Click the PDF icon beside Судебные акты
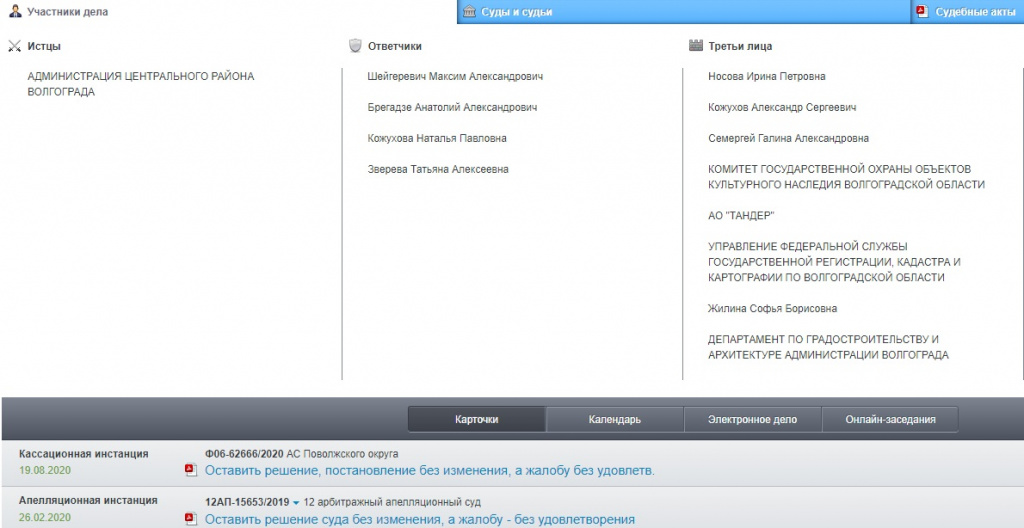 click(x=922, y=12)
